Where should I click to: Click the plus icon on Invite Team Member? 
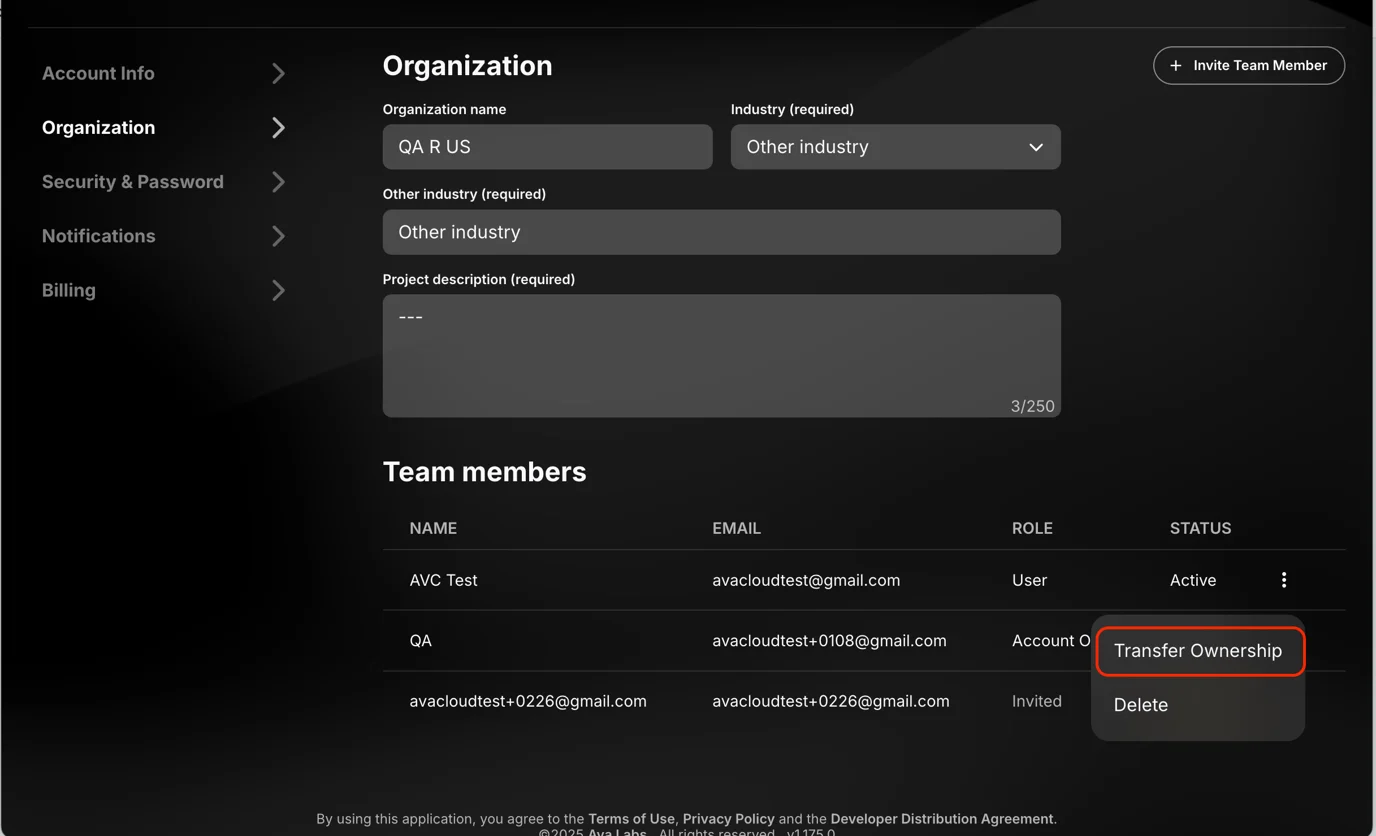(1175, 65)
